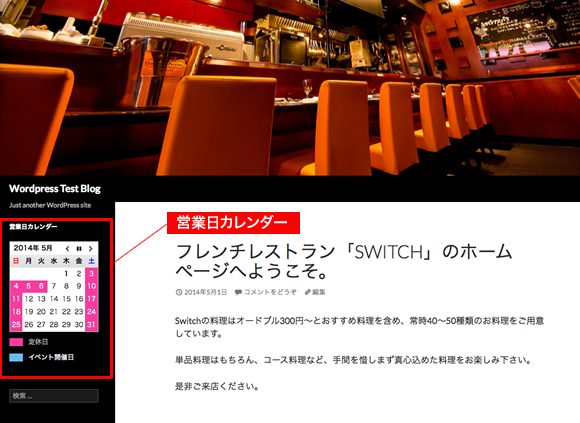The height and width of the screenshot is (423, 580).
Task: Select day 28 in the calendar
Action: pyautogui.click(x=54, y=325)
